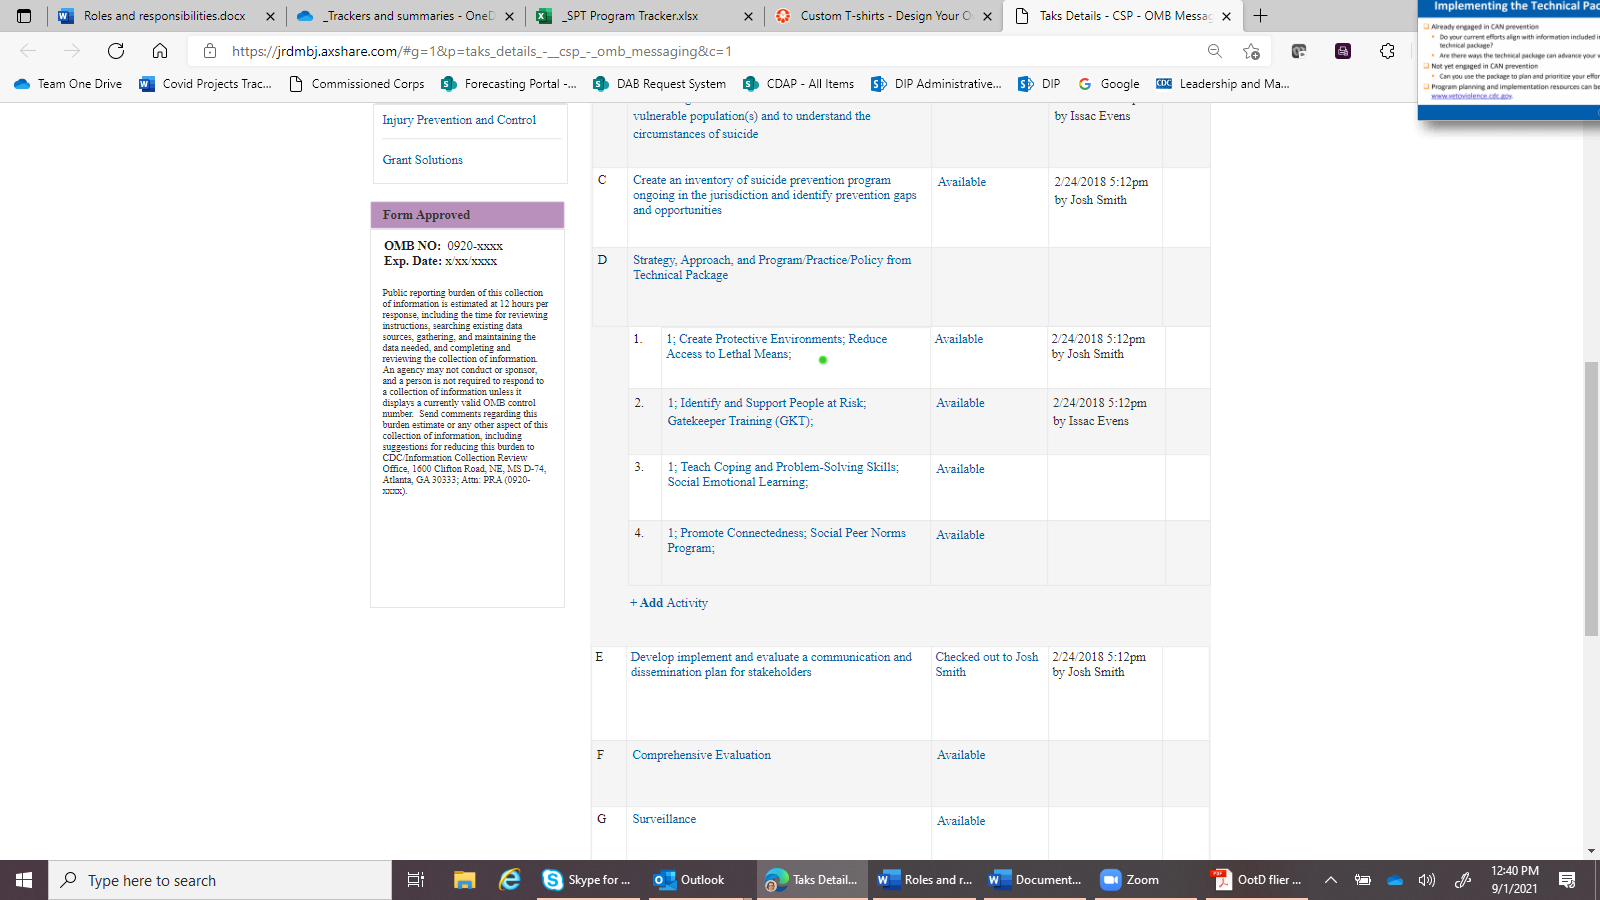The height and width of the screenshot is (900, 1600).
Task: Open the tab actions menu icon
Action: pos(24,16)
